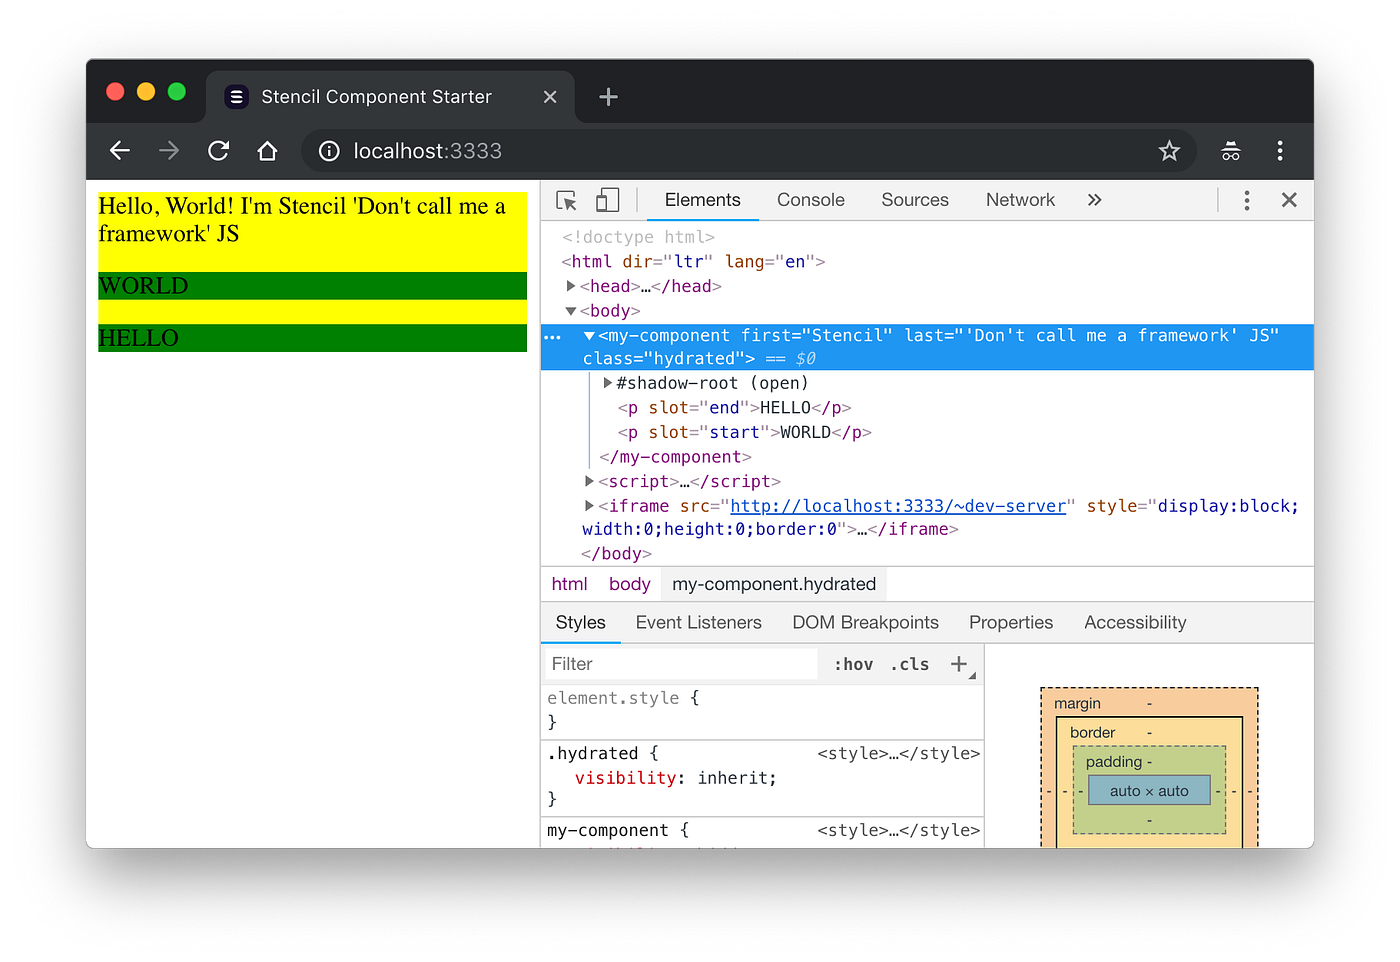Reload the localhost page
This screenshot has width=1400, height=962.
pyautogui.click(x=218, y=151)
